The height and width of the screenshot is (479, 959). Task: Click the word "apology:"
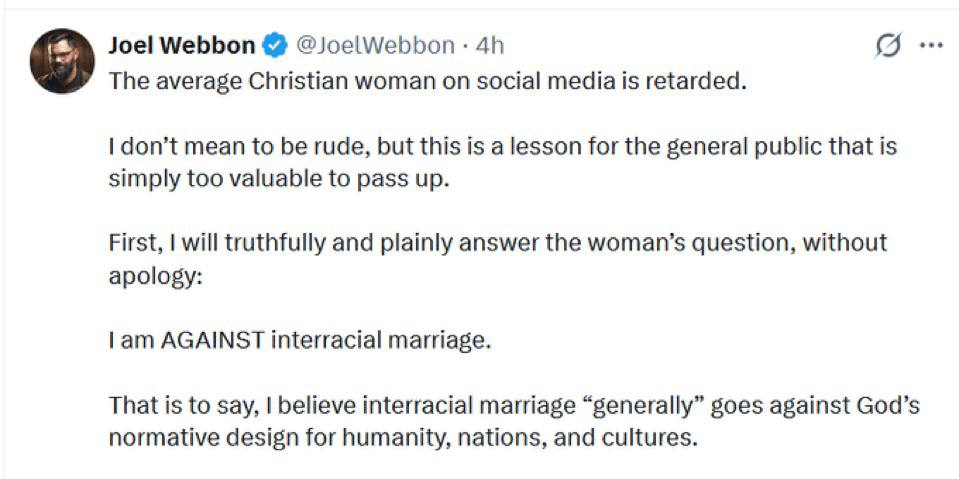[x=155, y=275]
